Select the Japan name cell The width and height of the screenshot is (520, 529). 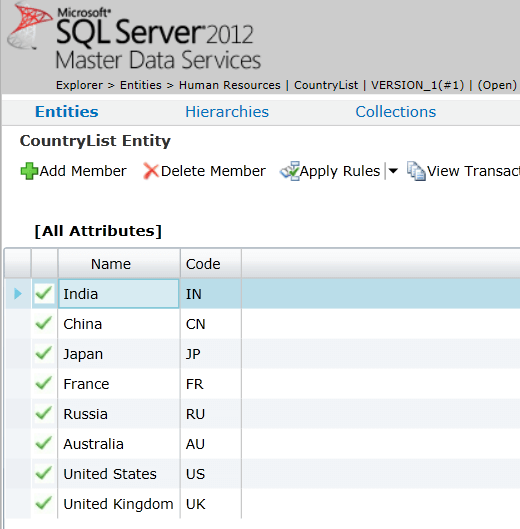(119, 354)
